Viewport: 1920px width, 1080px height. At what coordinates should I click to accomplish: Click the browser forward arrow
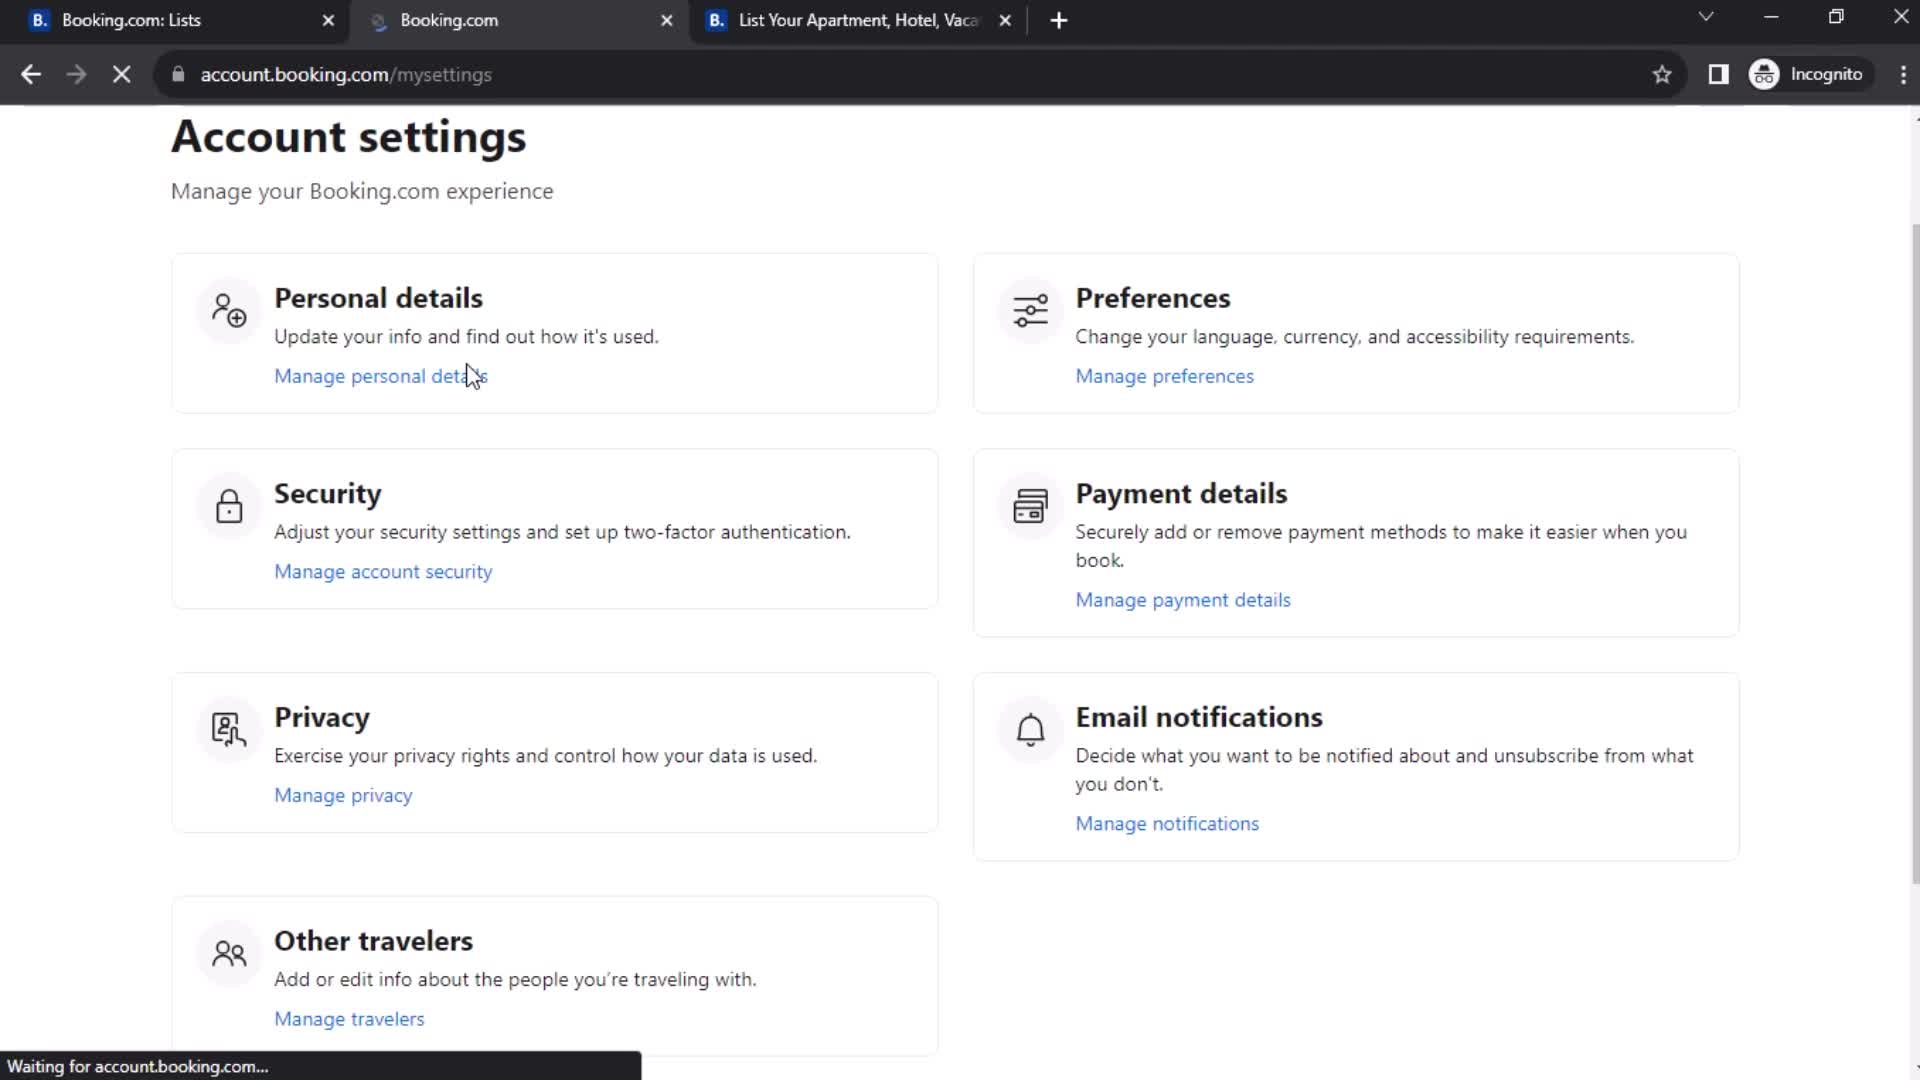point(76,74)
